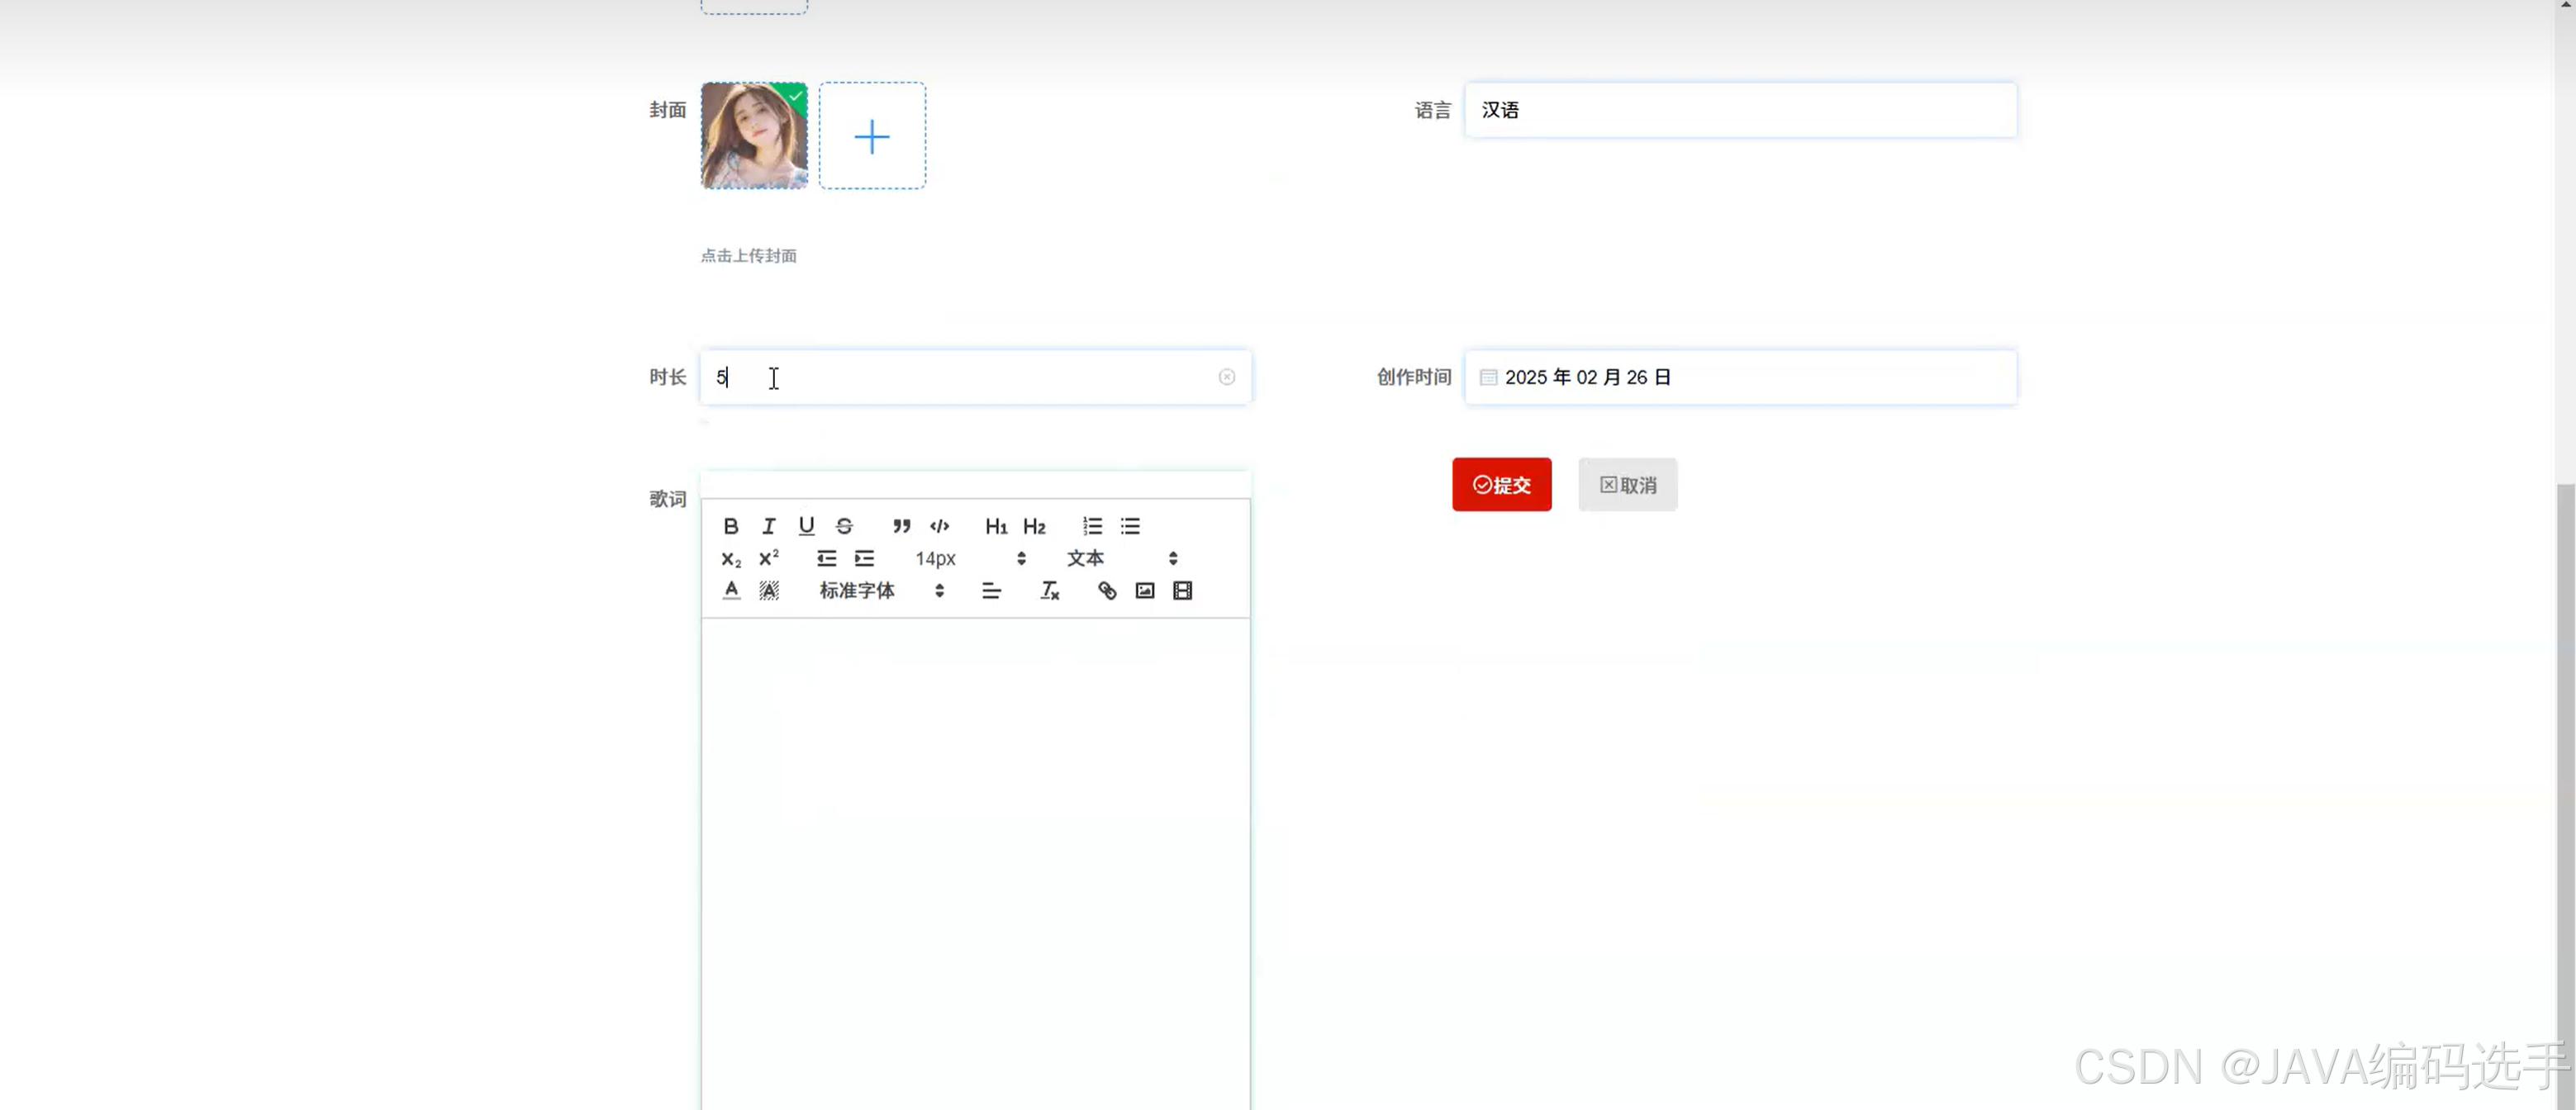Image resolution: width=2576 pixels, height=1110 pixels.
Task: Clear text formatting with the Tx icon
Action: click(x=1049, y=590)
